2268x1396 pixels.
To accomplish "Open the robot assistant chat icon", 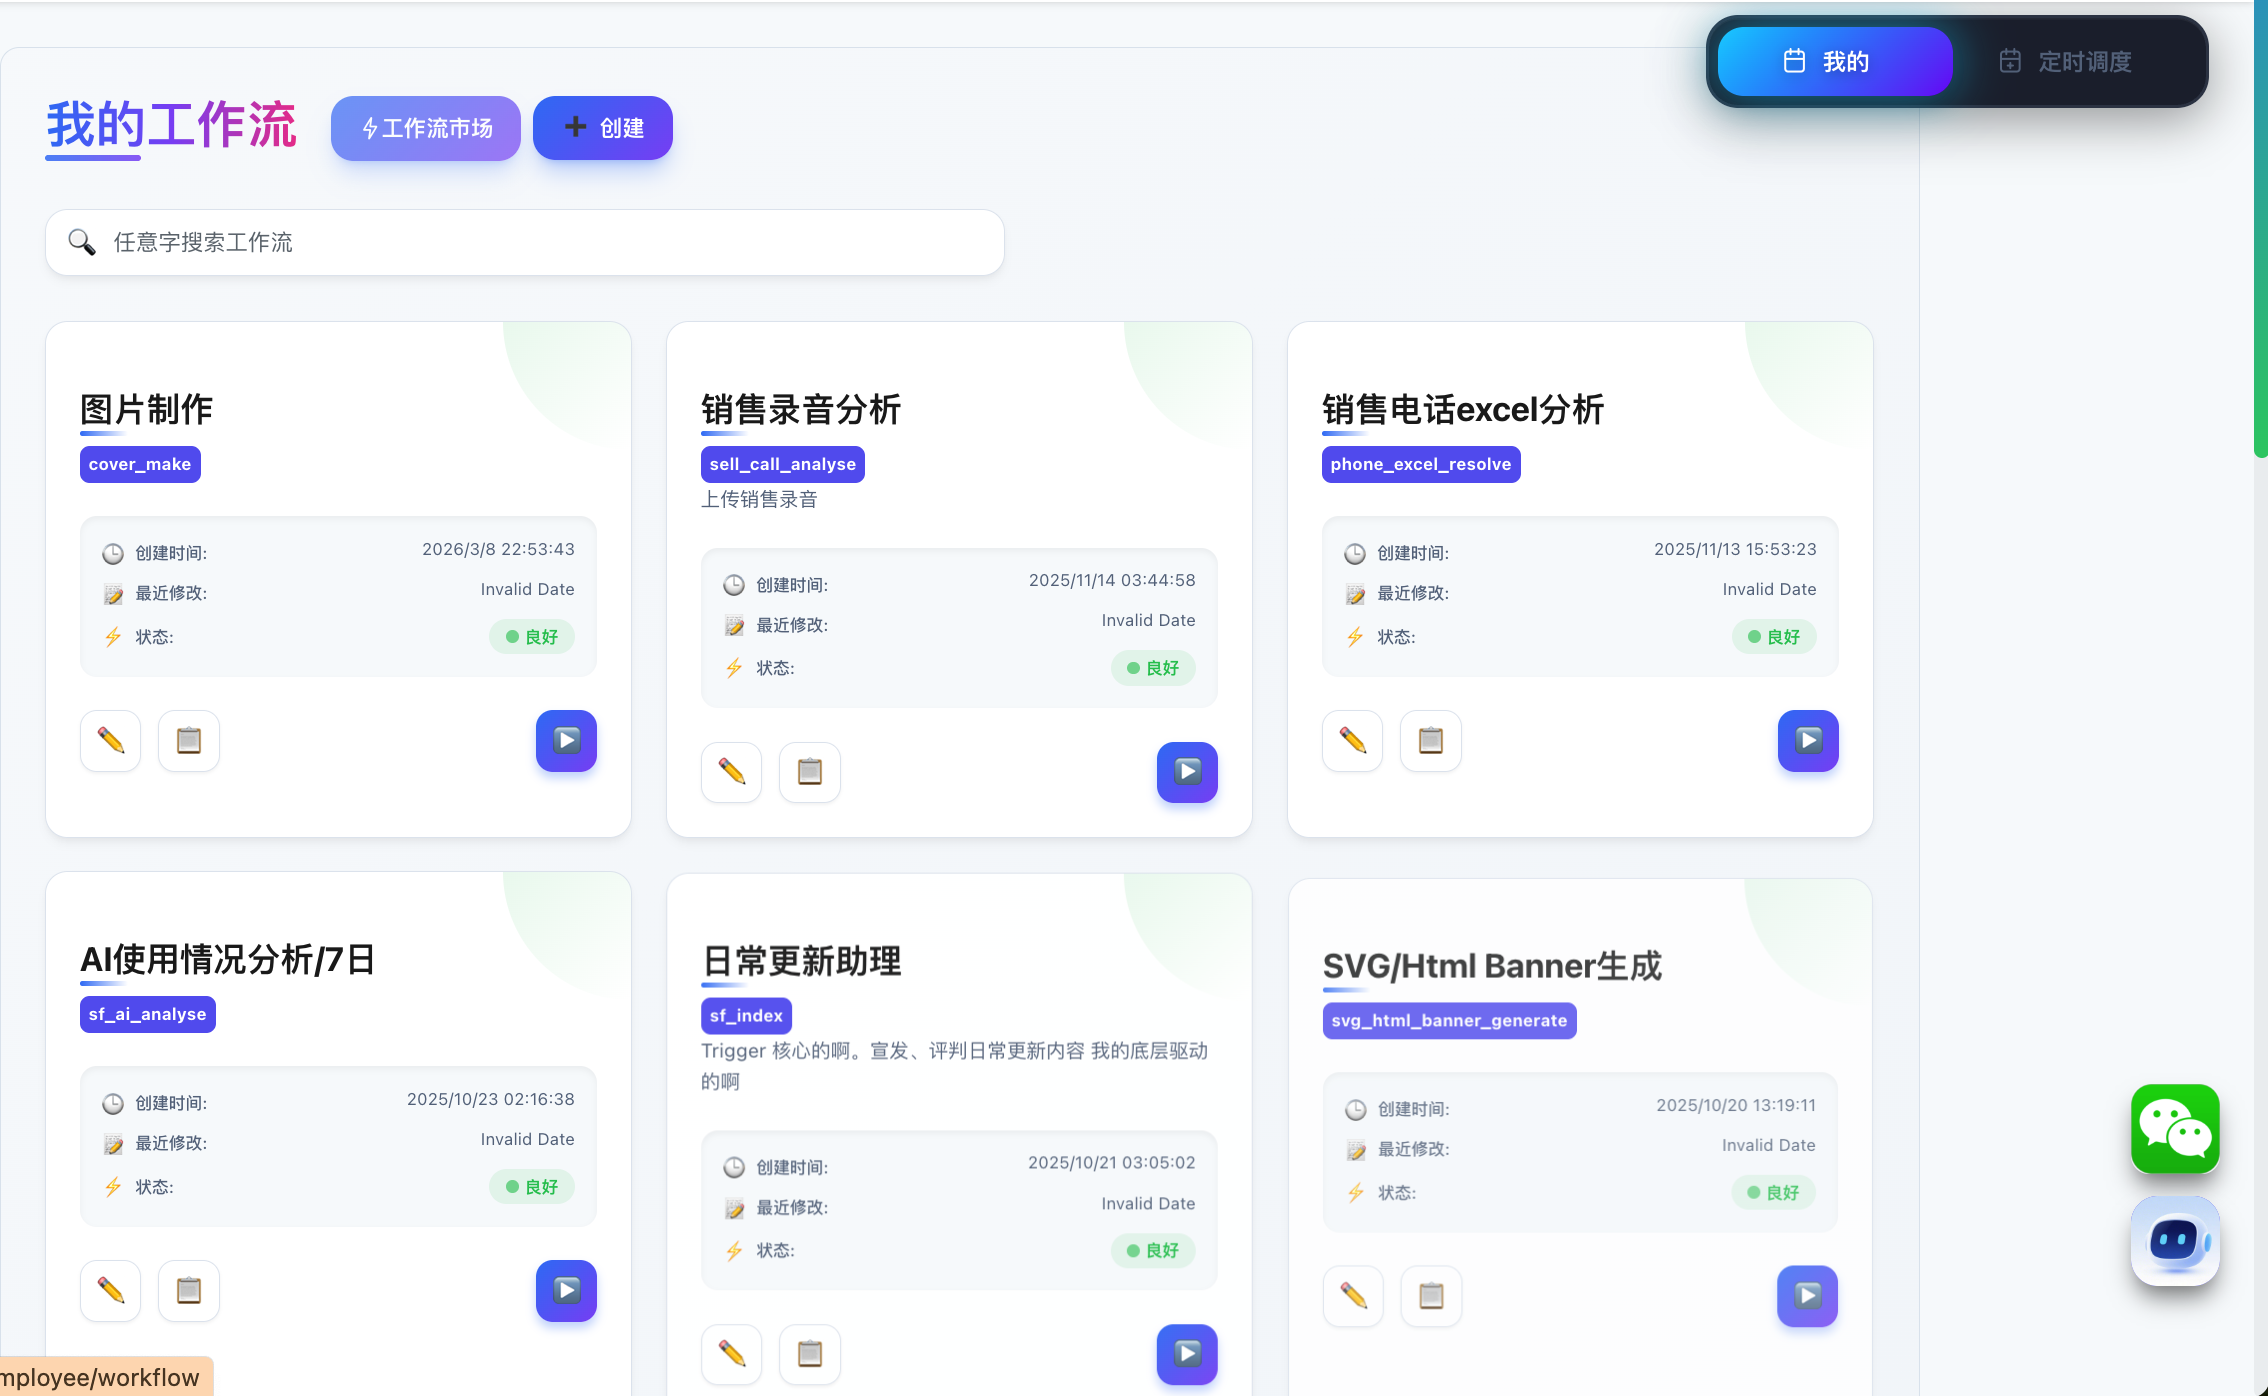I will [x=2175, y=1241].
